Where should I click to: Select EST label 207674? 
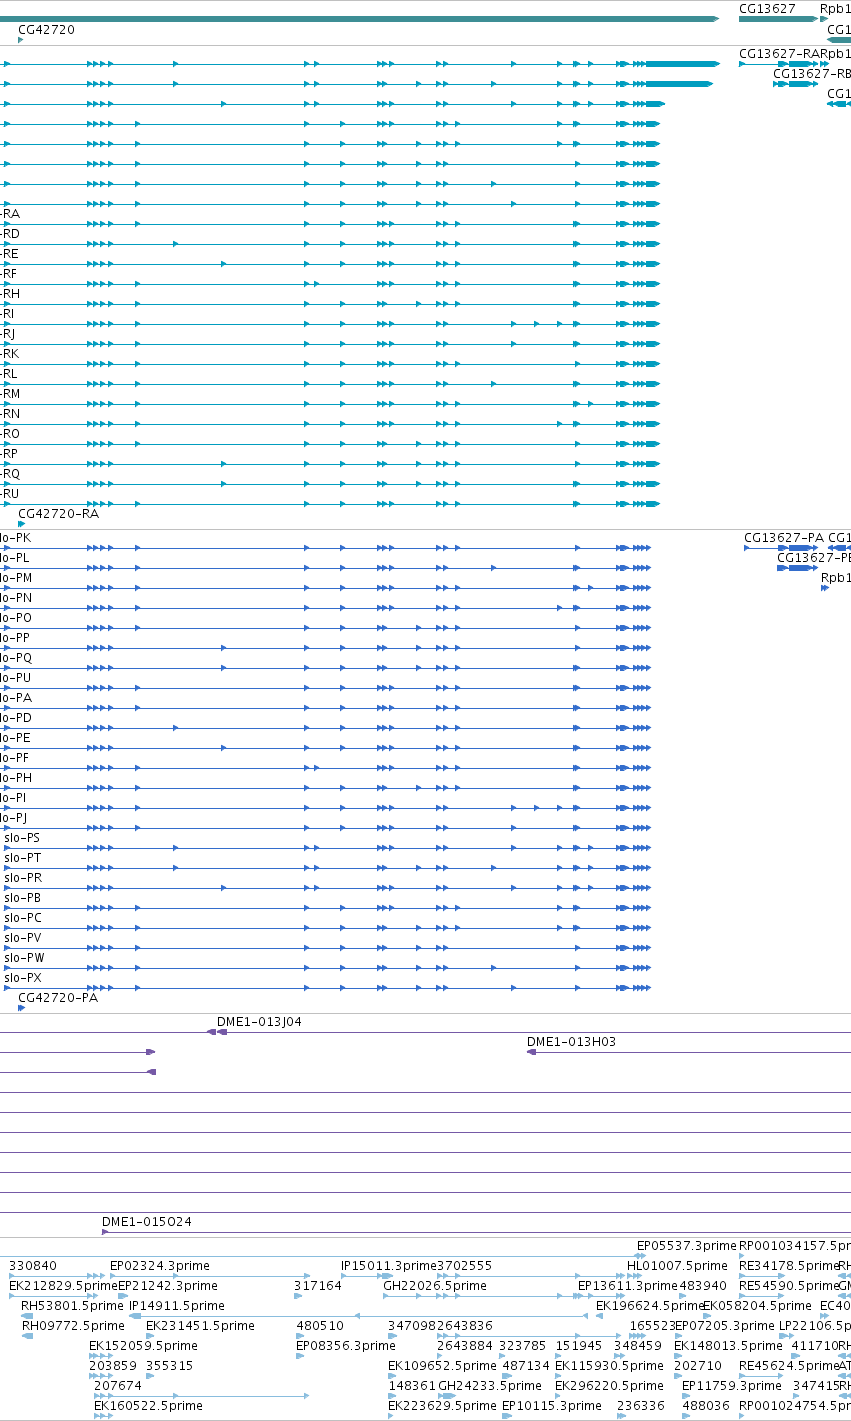click(118, 1386)
